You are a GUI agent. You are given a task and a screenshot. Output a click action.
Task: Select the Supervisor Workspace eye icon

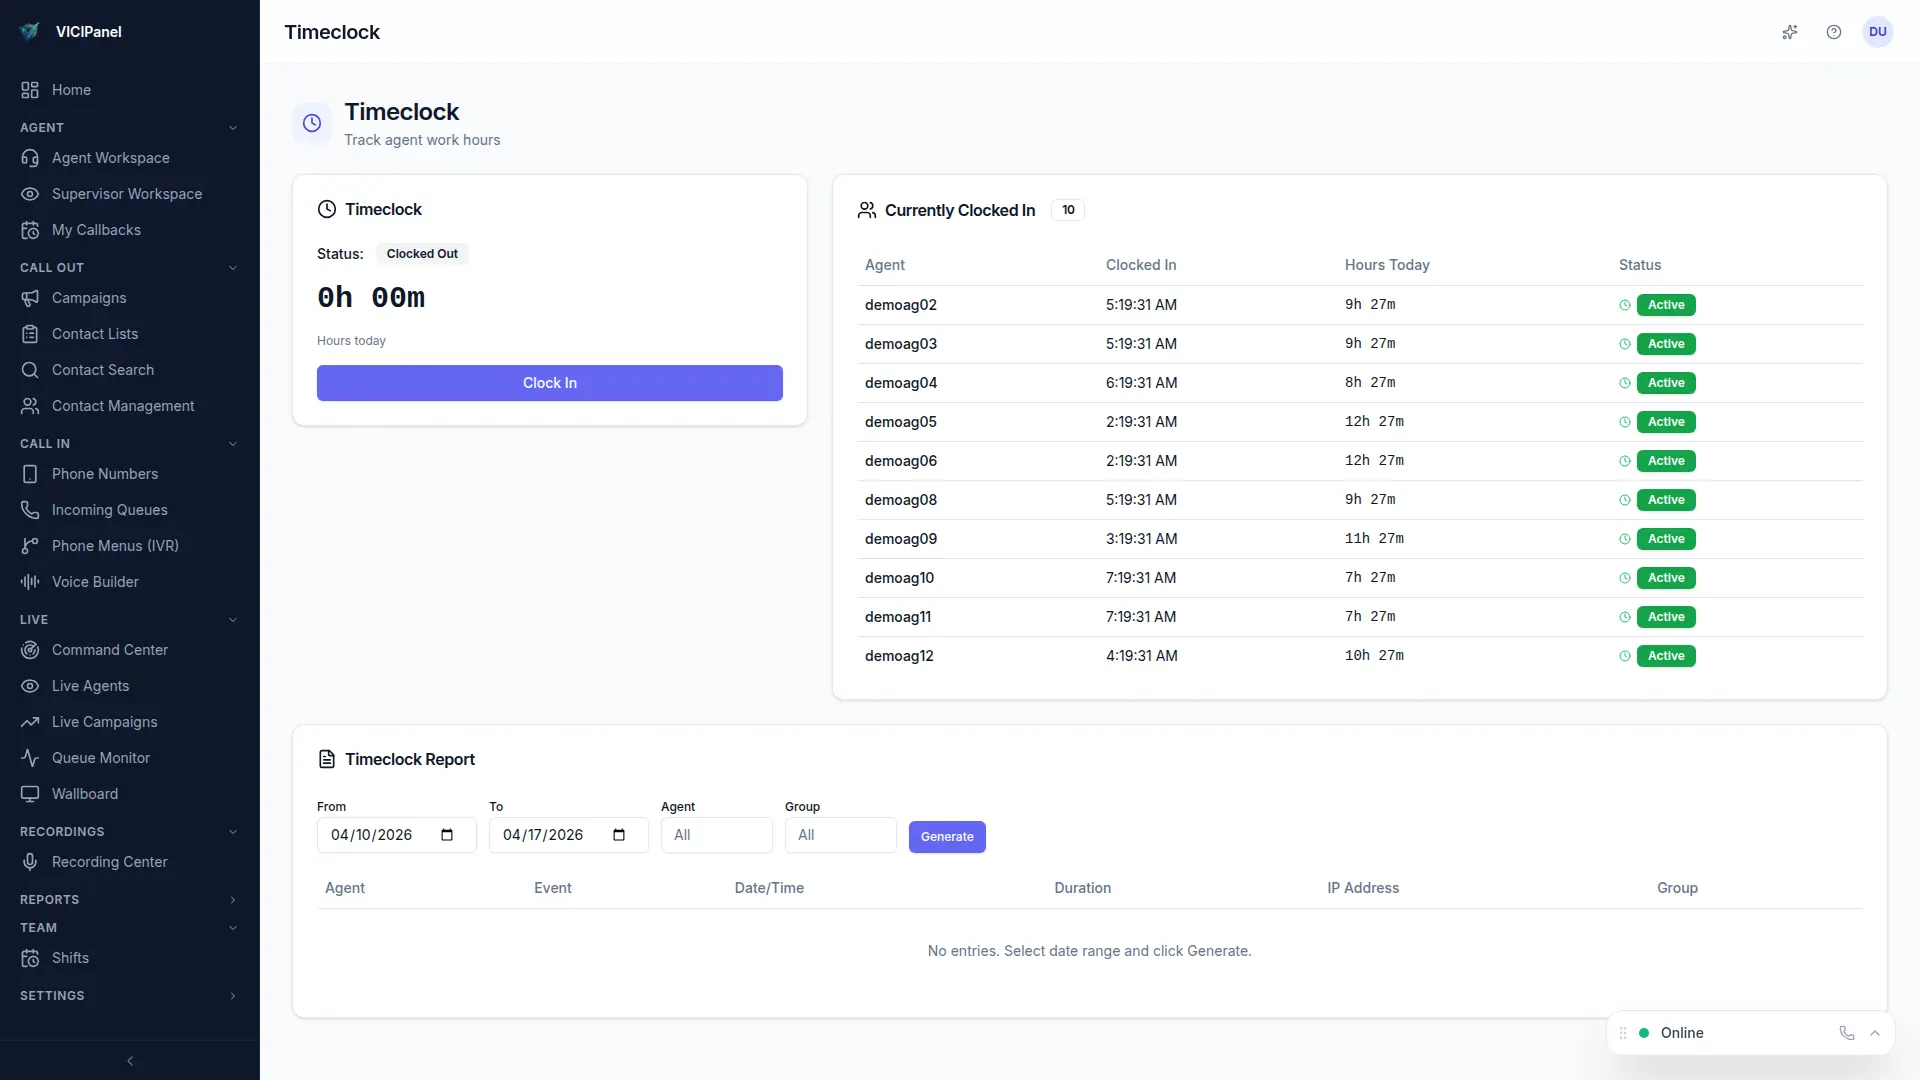pos(30,194)
